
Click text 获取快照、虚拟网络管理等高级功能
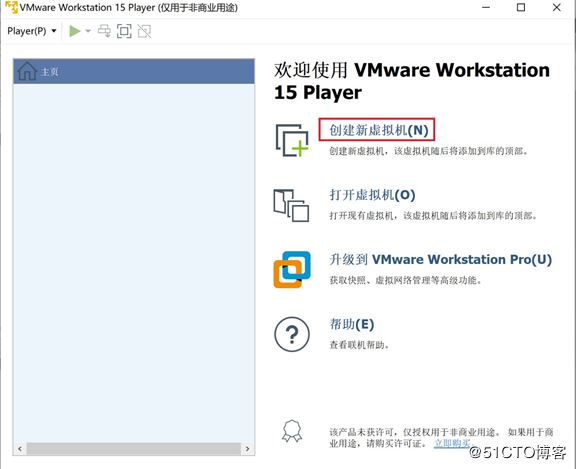pyautogui.click(x=405, y=280)
